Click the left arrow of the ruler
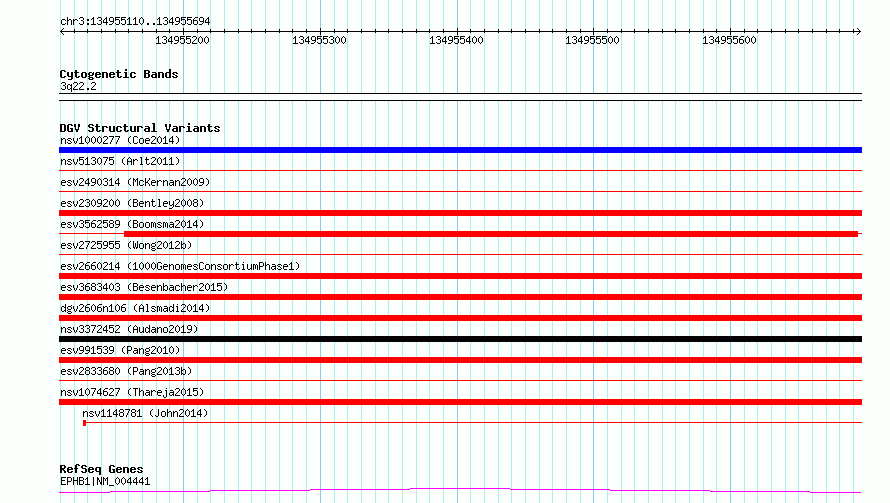The width and height of the screenshot is (890, 503). tap(62, 31)
